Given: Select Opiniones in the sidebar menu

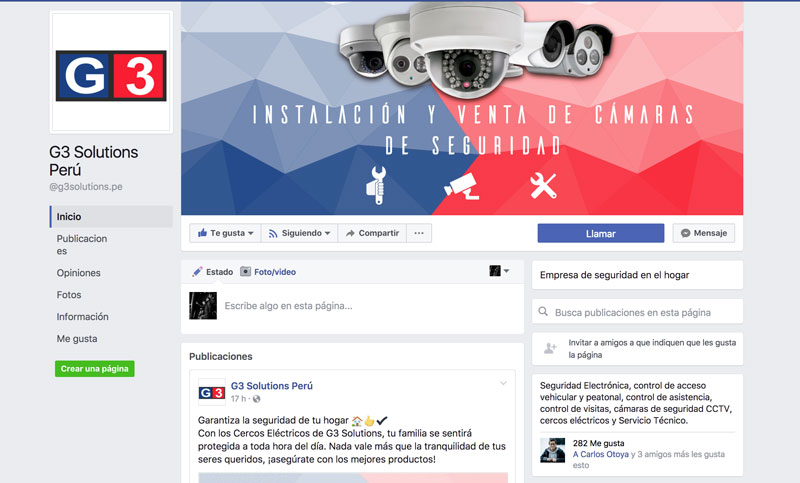Looking at the screenshot, I should pos(79,273).
